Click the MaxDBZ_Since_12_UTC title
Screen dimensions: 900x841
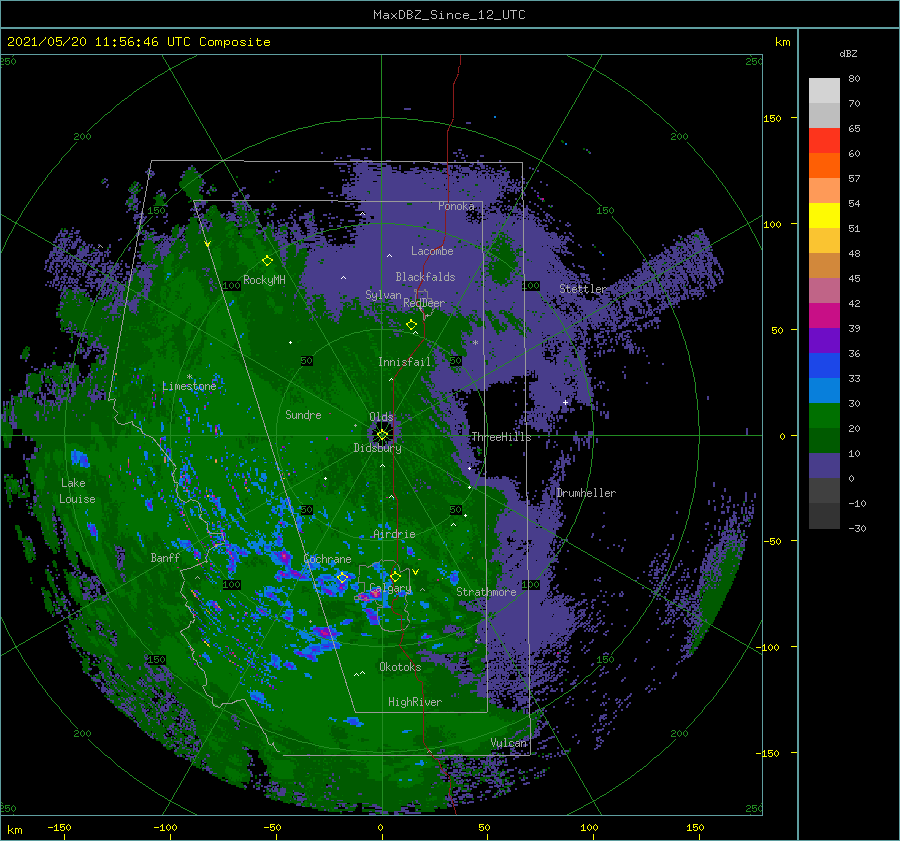click(x=449, y=15)
